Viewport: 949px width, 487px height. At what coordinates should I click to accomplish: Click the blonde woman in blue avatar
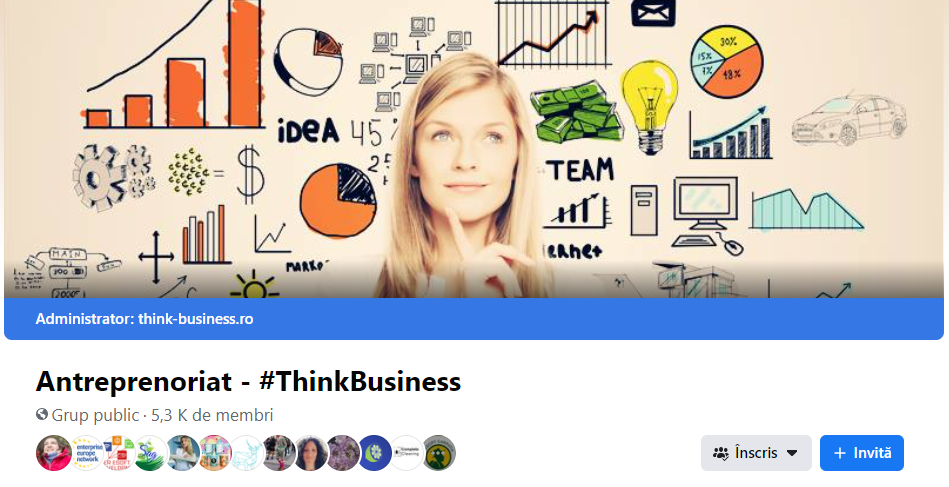182,453
